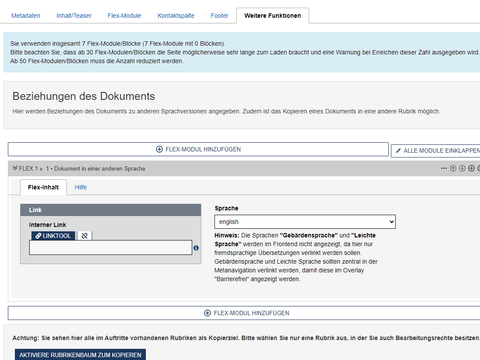Open the three-dots menu in FLEX 1 header
Viewport: 480px width, 360px height.
pyautogui.click(x=444, y=168)
